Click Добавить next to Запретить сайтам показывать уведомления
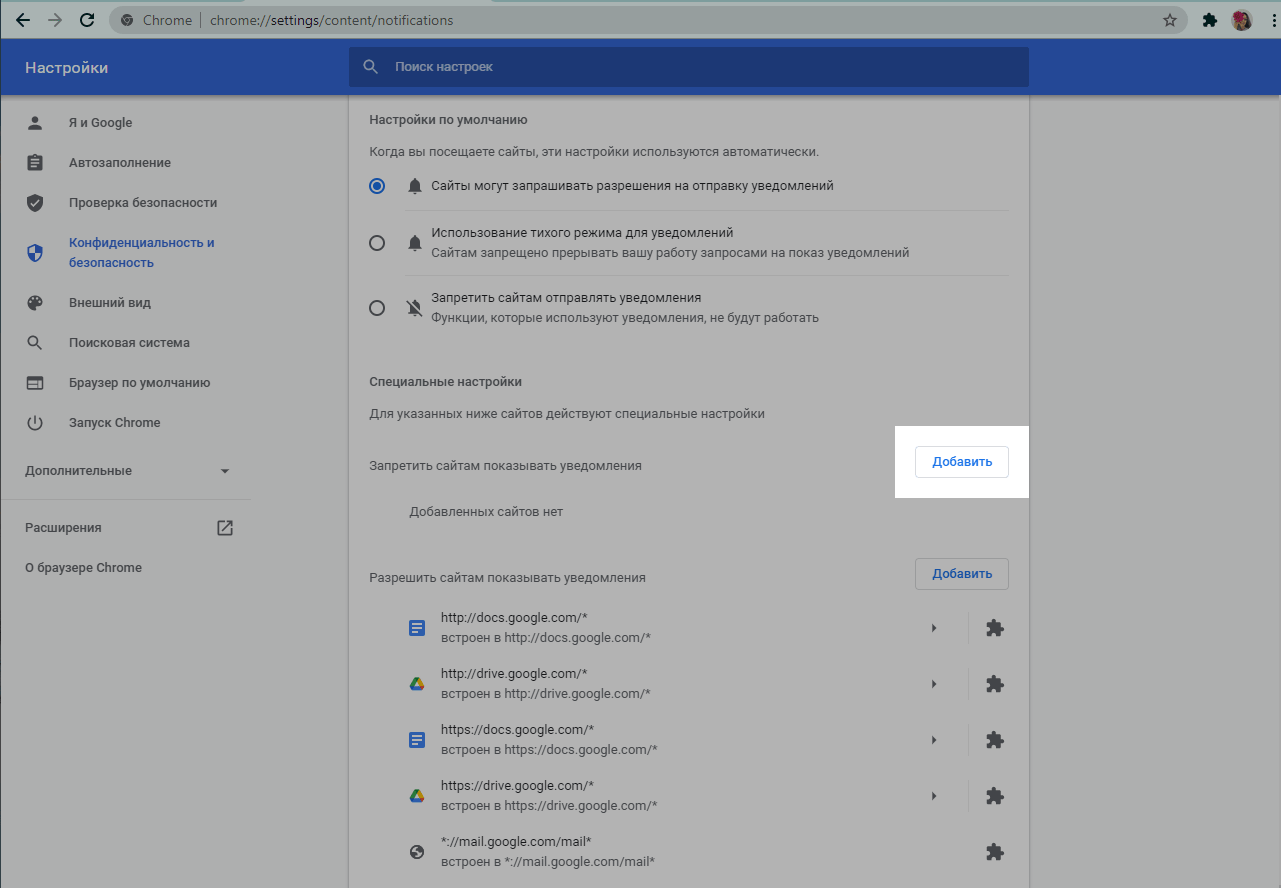 tap(962, 462)
